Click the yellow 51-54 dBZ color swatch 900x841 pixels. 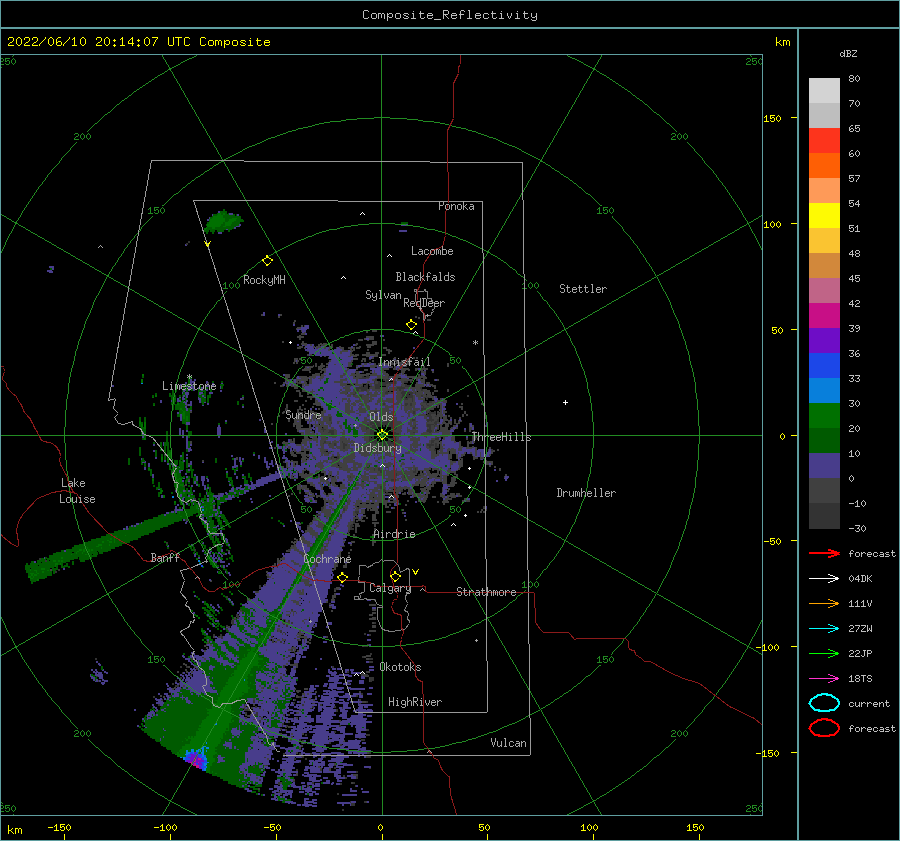coord(824,216)
